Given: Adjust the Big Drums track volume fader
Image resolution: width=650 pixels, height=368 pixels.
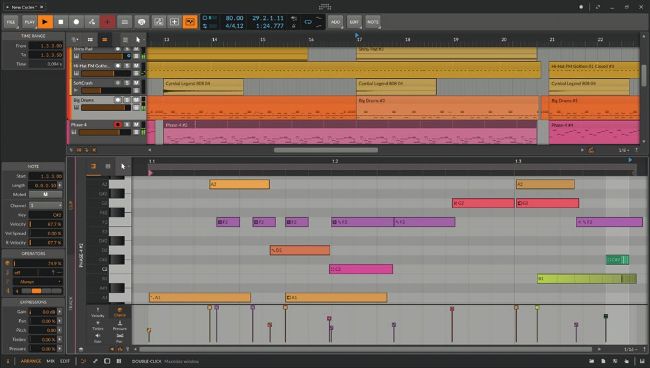Looking at the screenshot, I should click(x=106, y=108).
